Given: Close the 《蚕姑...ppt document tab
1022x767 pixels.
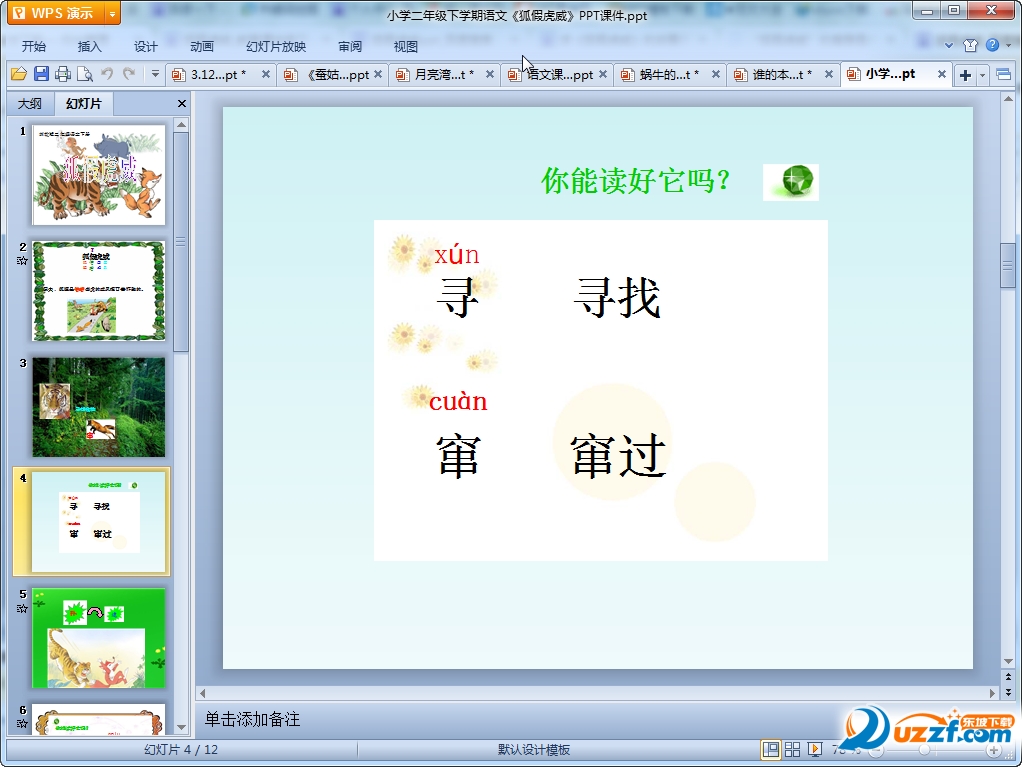Looking at the screenshot, I should (378, 74).
